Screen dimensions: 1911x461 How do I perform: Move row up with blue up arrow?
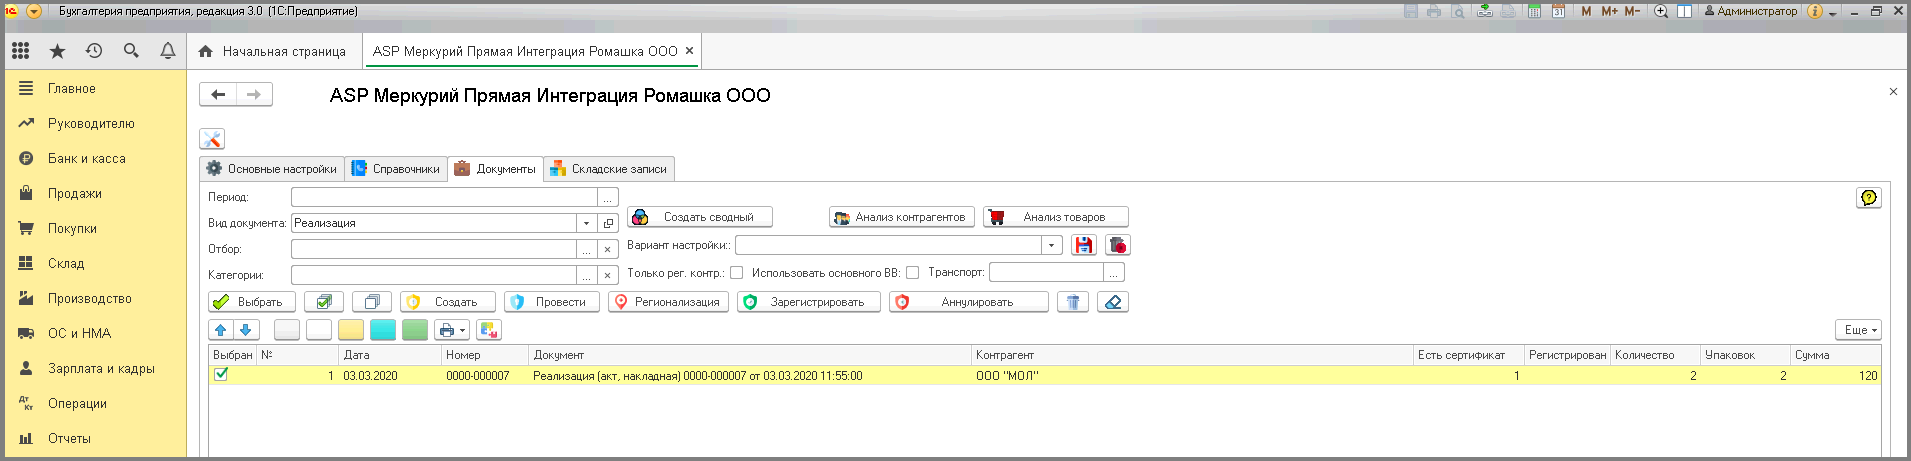[221, 330]
